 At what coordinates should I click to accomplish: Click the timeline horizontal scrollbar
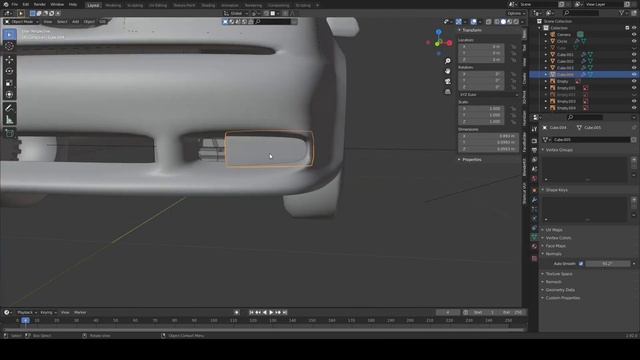pos(263,329)
